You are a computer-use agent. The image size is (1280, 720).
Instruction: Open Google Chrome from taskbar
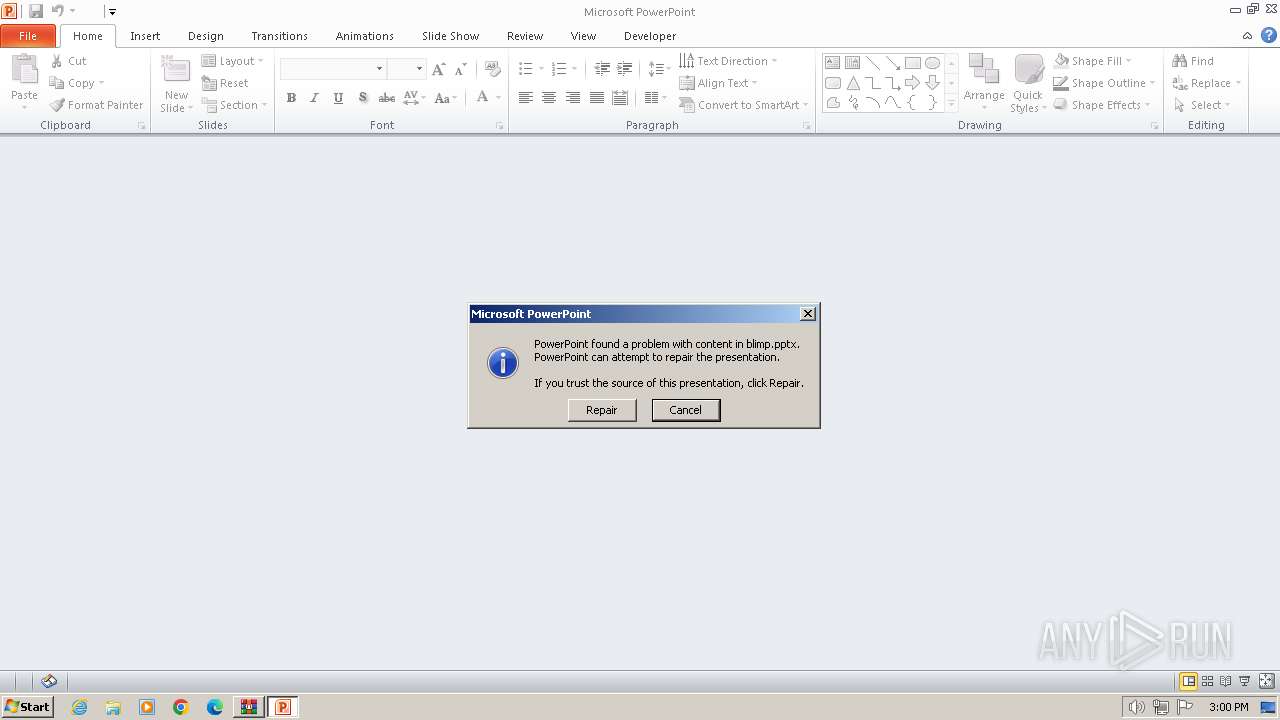(181, 707)
